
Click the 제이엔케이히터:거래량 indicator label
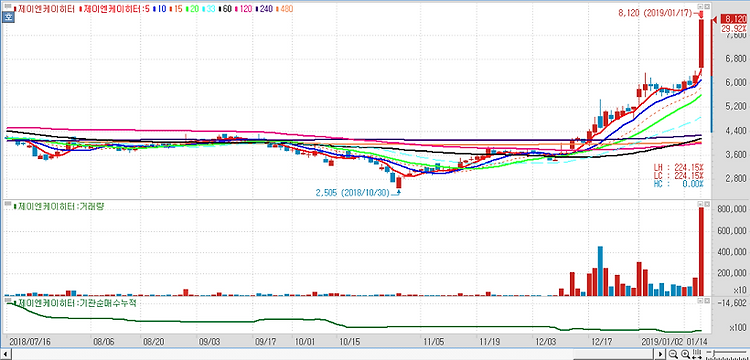tap(60, 207)
